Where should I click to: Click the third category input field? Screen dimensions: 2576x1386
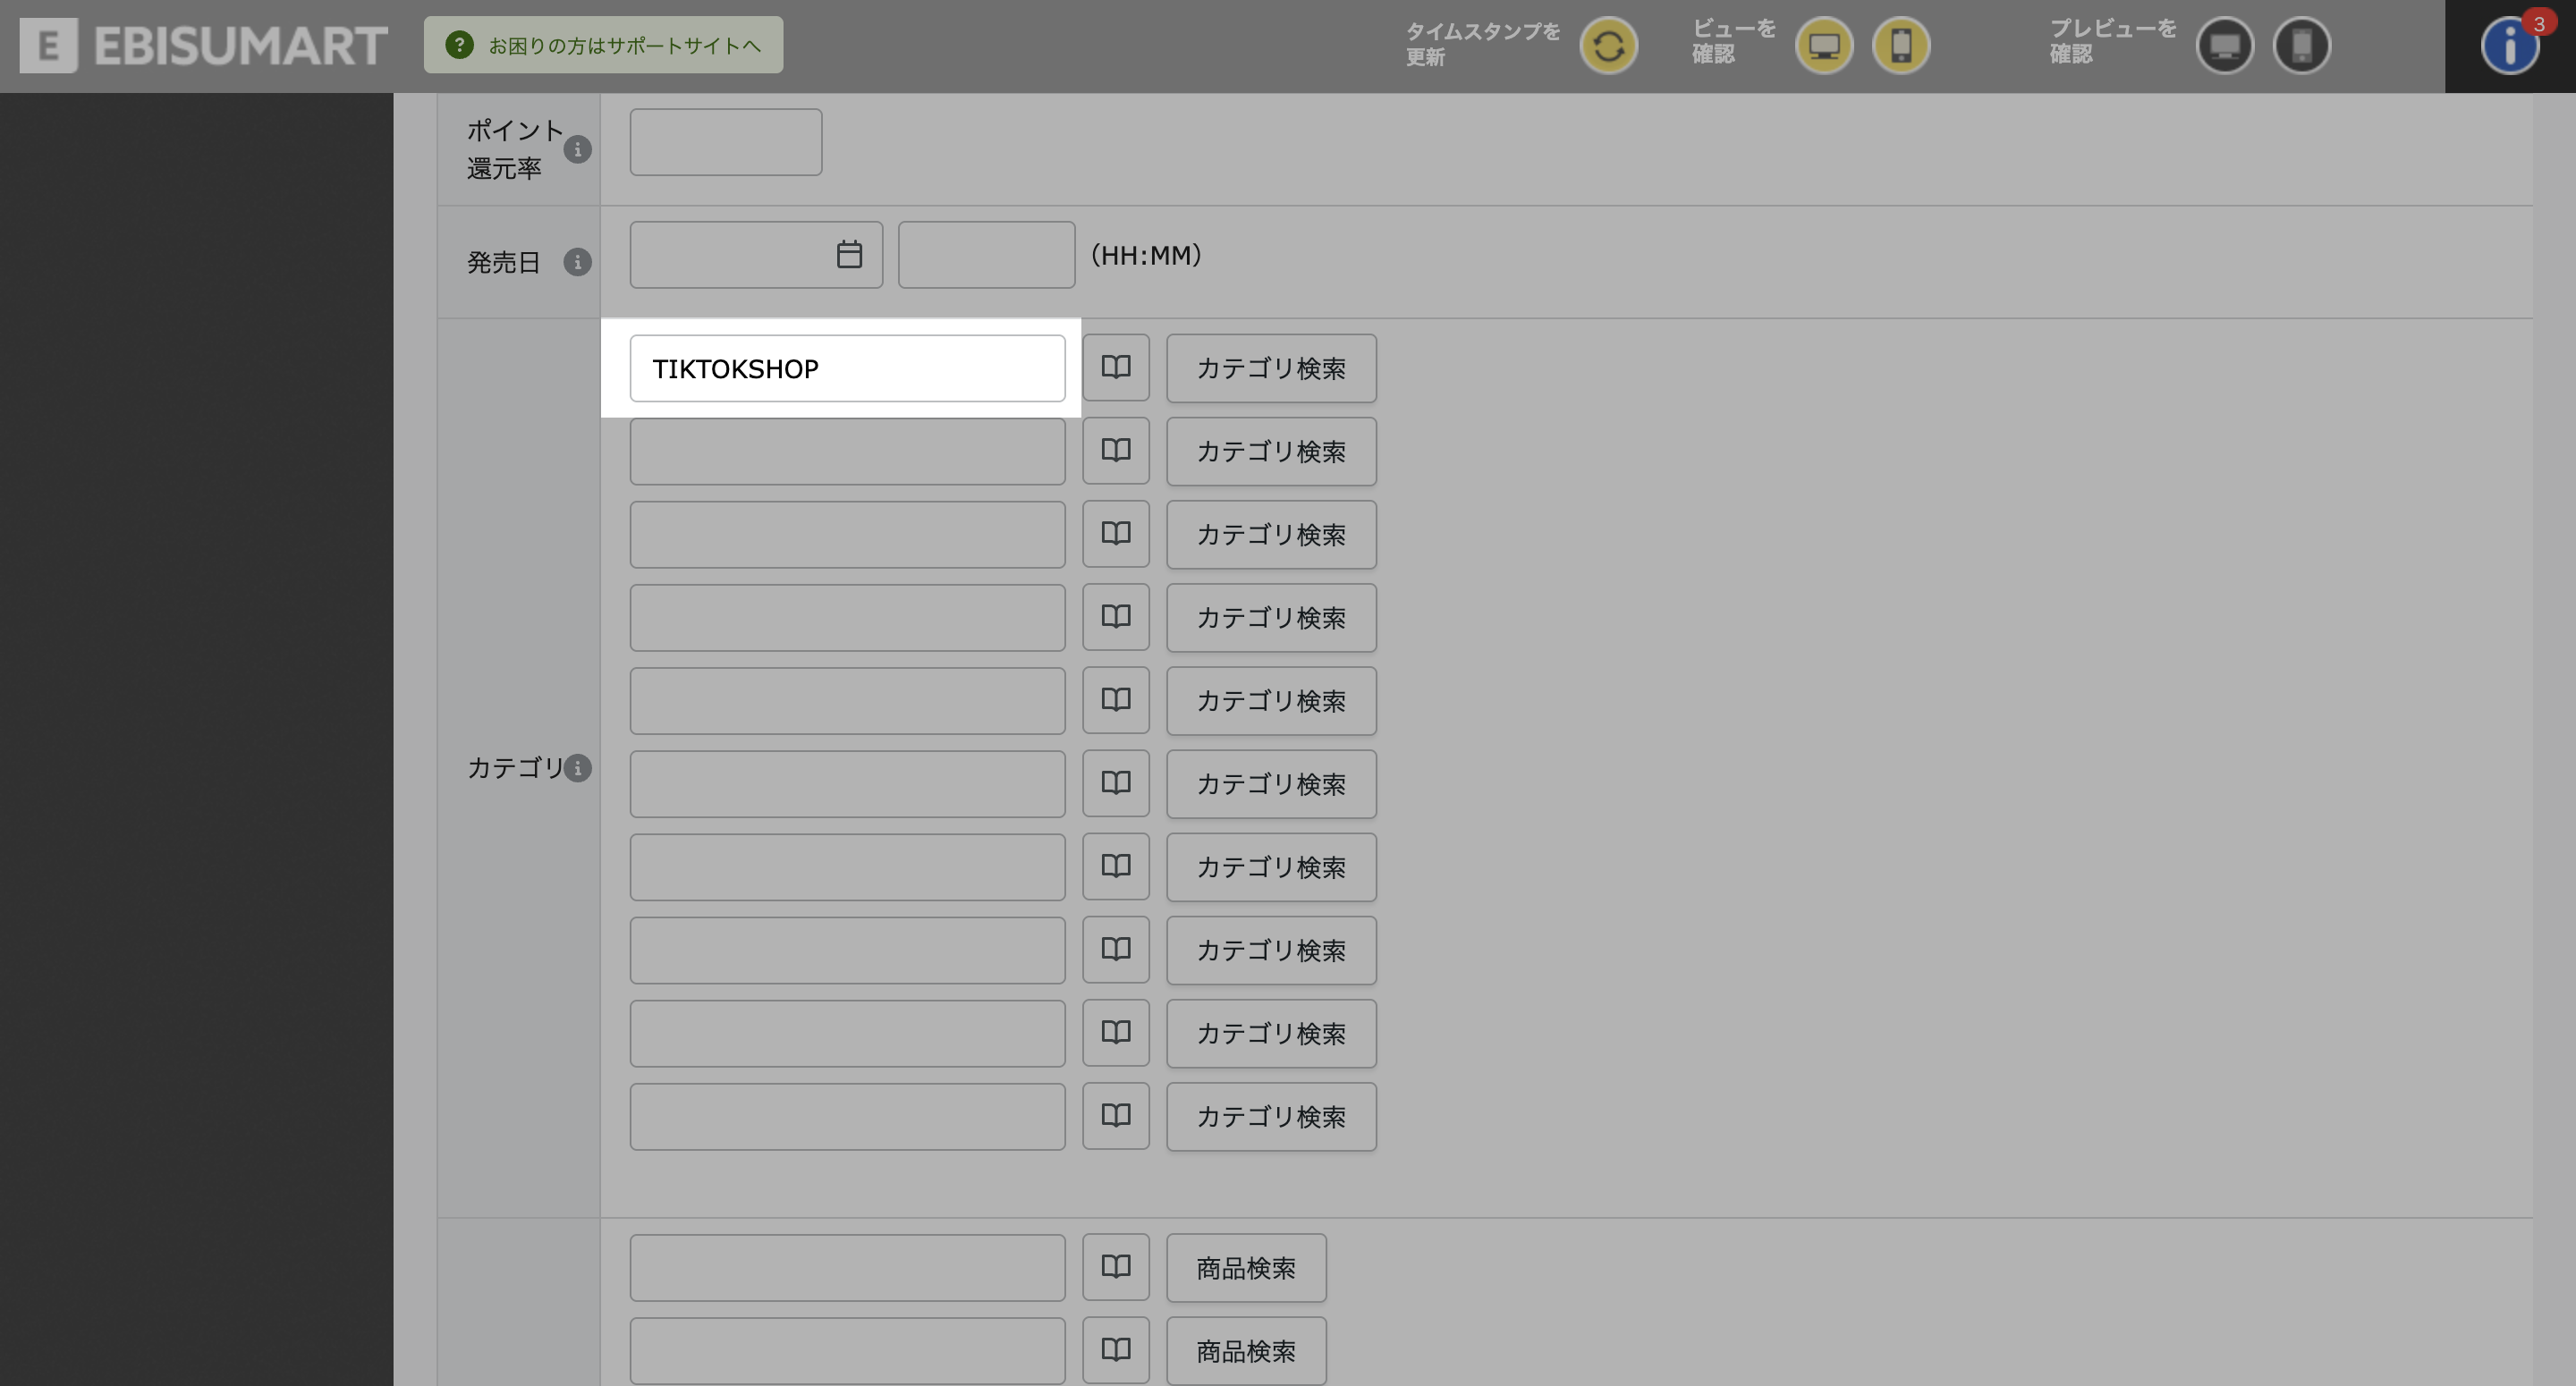pyautogui.click(x=847, y=534)
